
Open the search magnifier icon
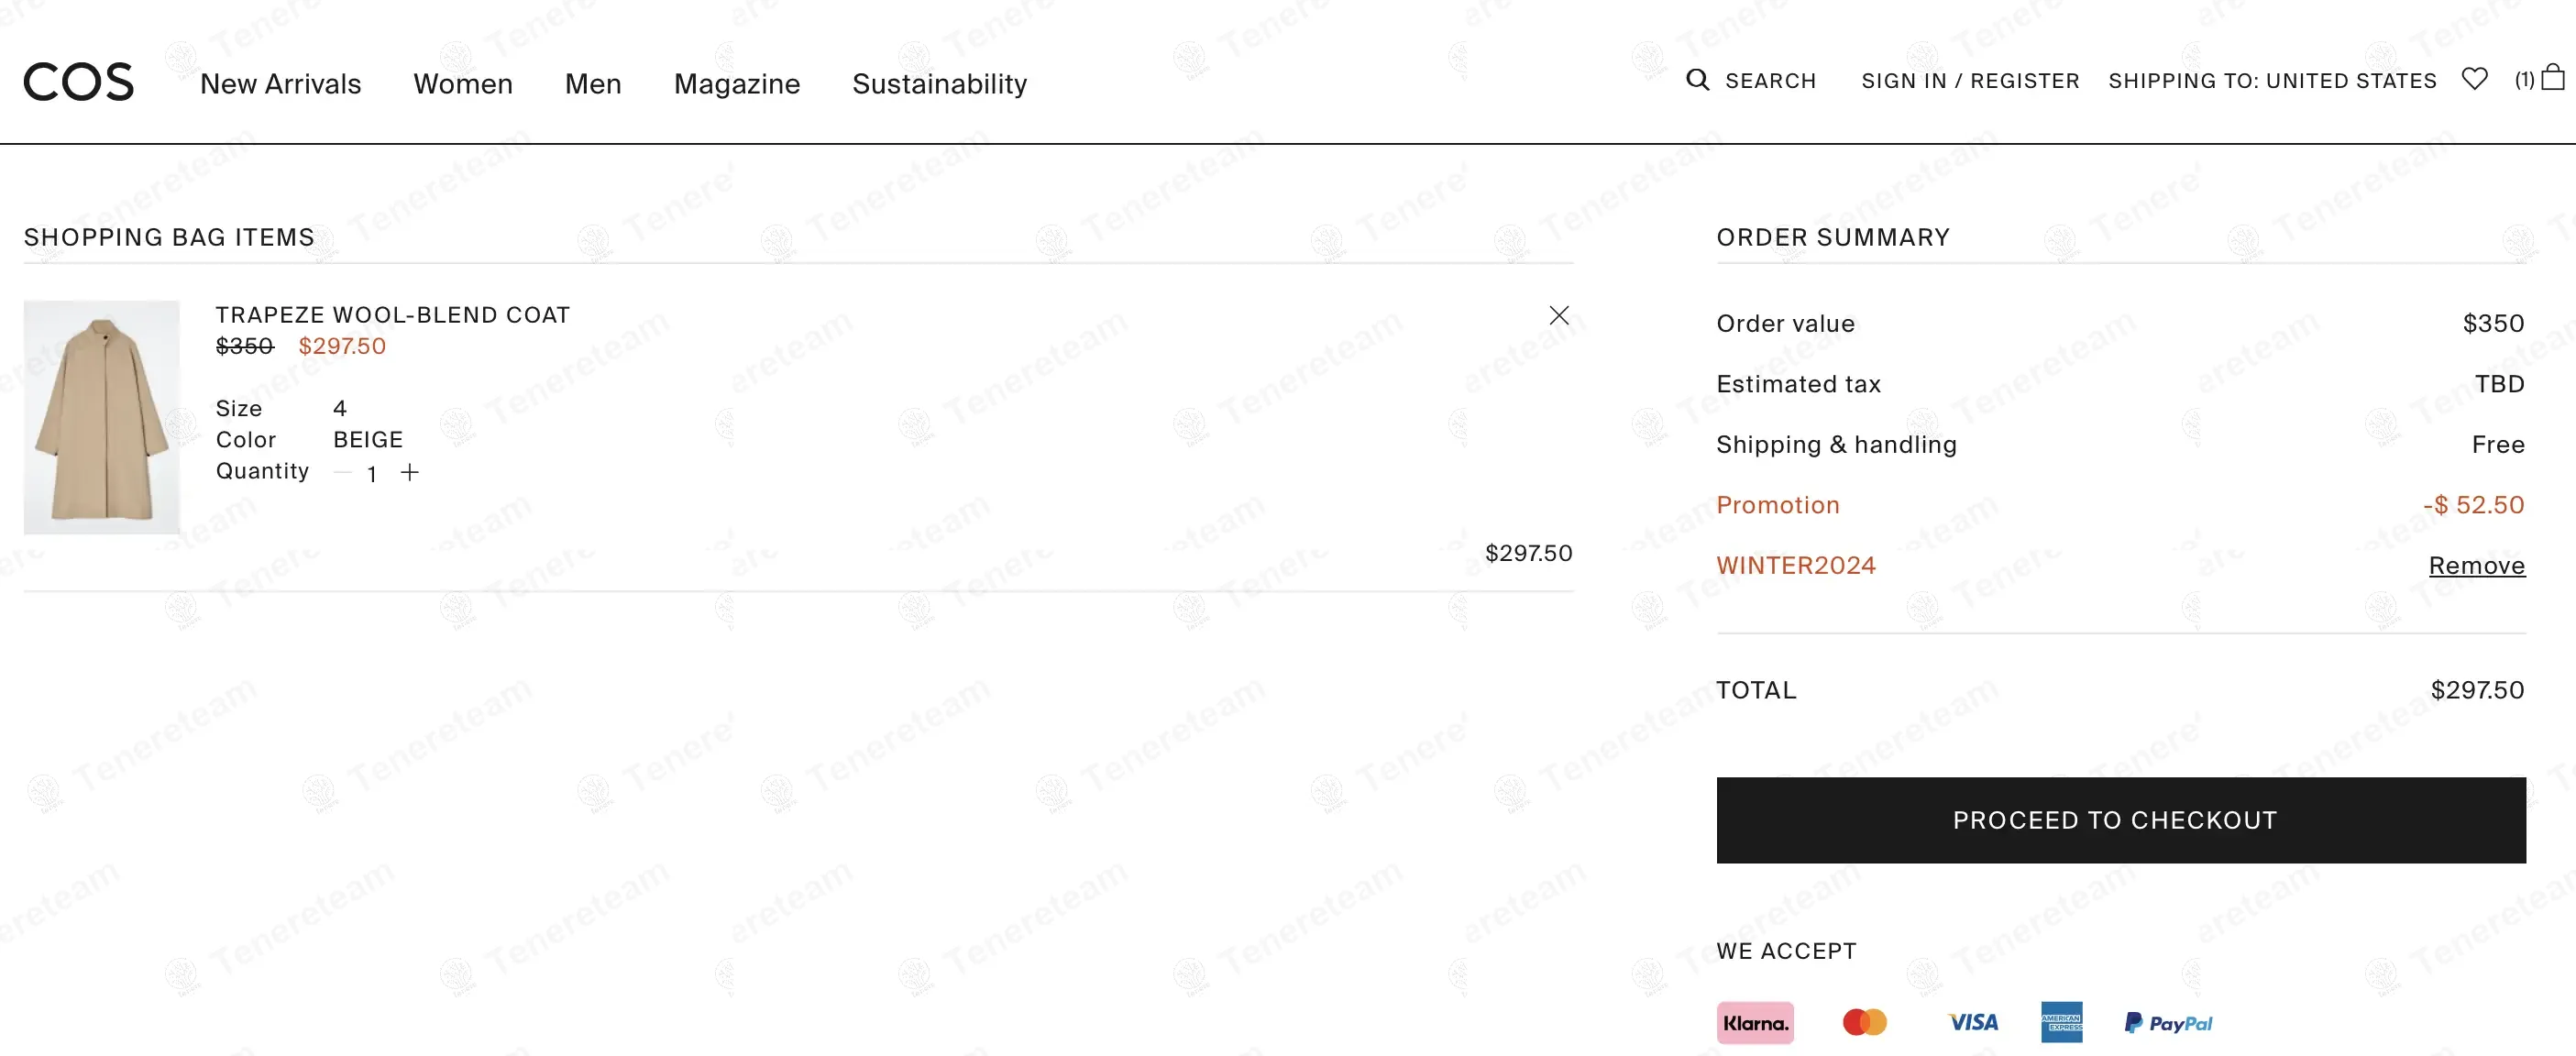click(x=1697, y=80)
